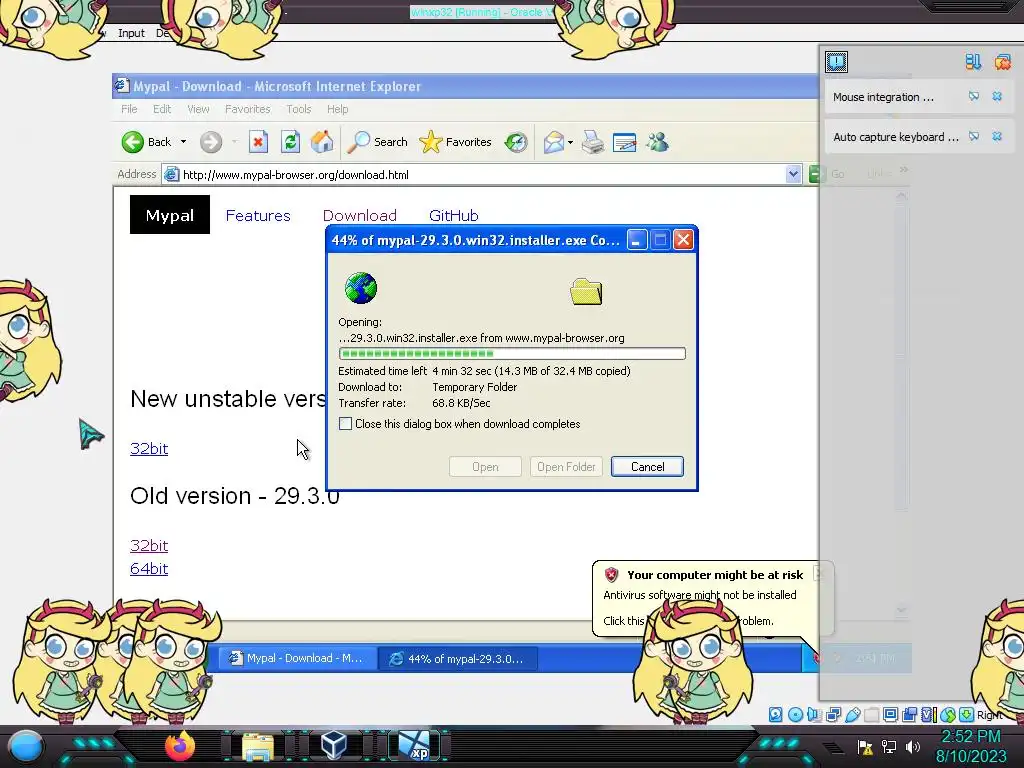The height and width of the screenshot is (768, 1024).
Task: Refresh the page with green arrows icon
Action: pos(291,142)
